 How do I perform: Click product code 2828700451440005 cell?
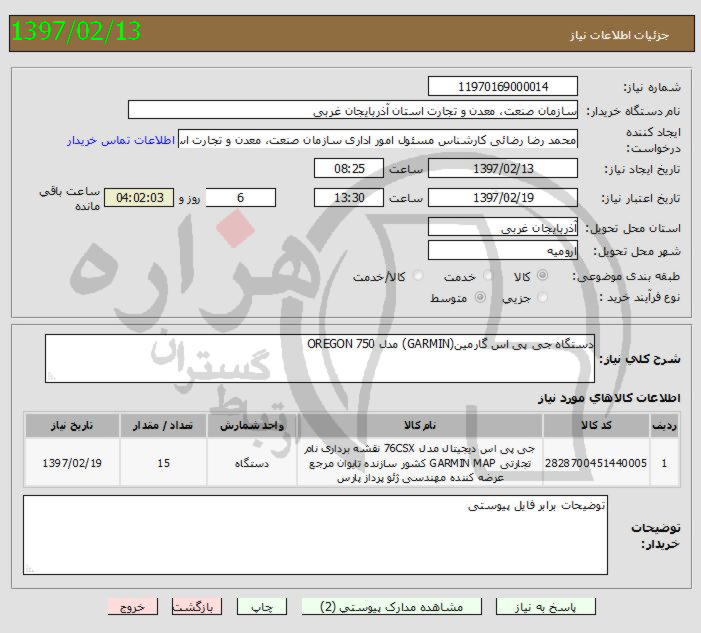tap(596, 463)
